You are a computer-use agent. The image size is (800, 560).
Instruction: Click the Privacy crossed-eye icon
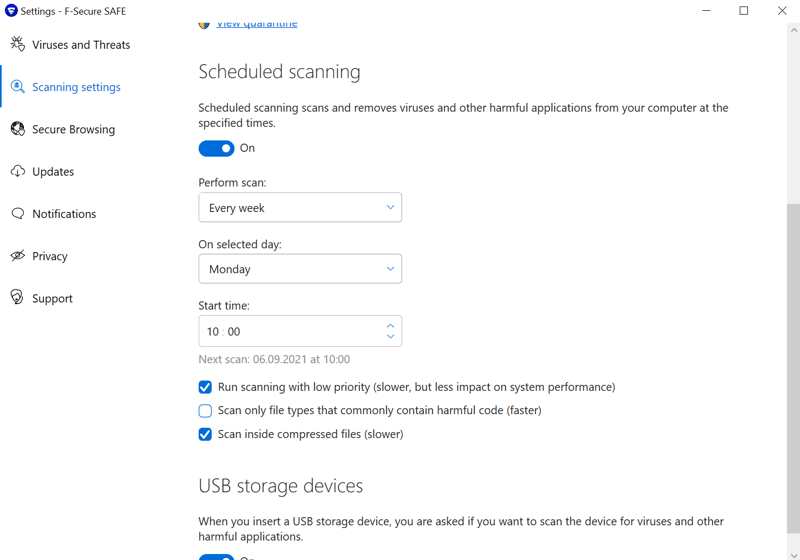click(17, 256)
